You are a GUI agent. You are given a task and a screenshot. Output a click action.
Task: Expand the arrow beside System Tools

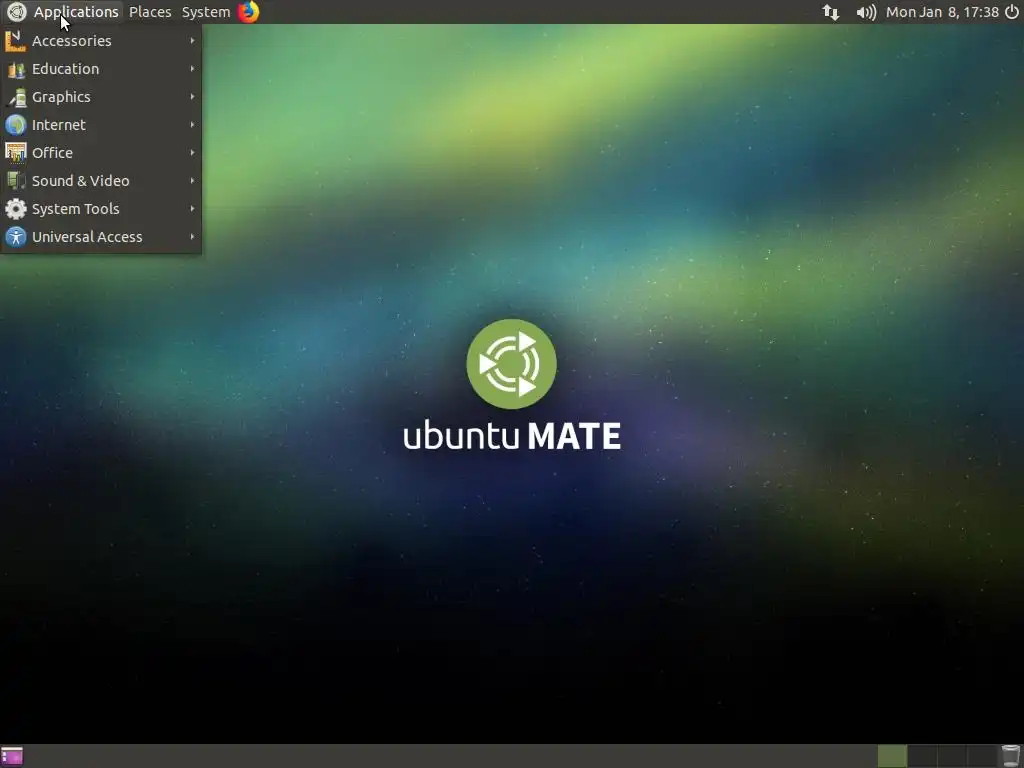point(192,209)
